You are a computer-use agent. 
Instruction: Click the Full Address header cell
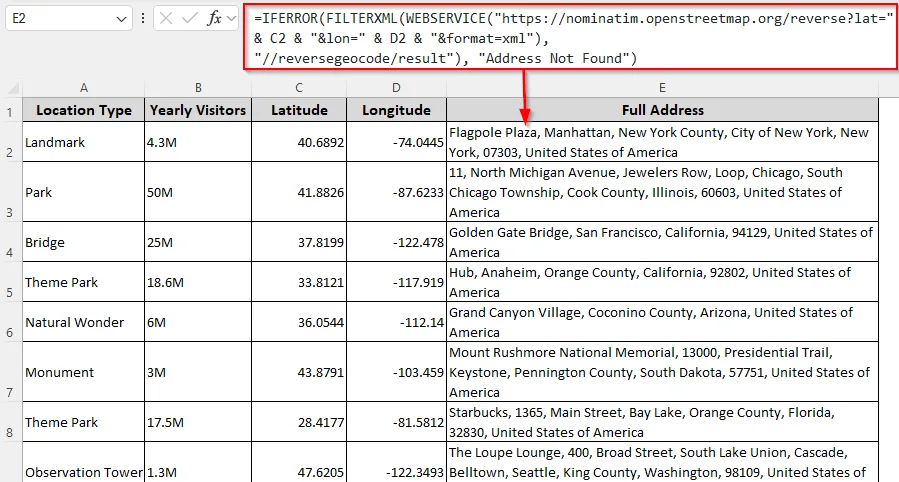662,110
